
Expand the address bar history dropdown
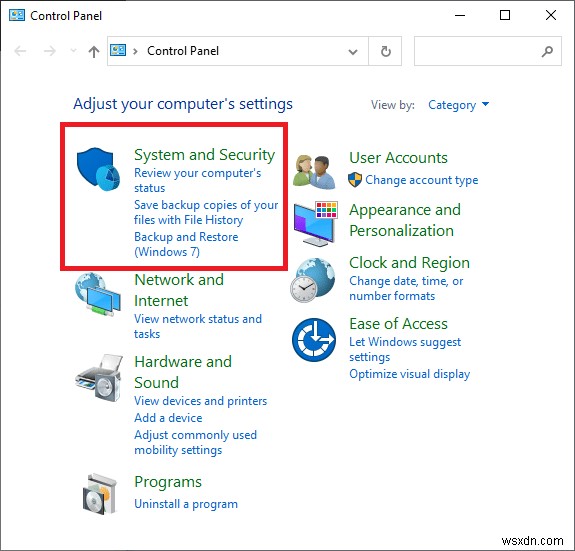tap(353, 52)
